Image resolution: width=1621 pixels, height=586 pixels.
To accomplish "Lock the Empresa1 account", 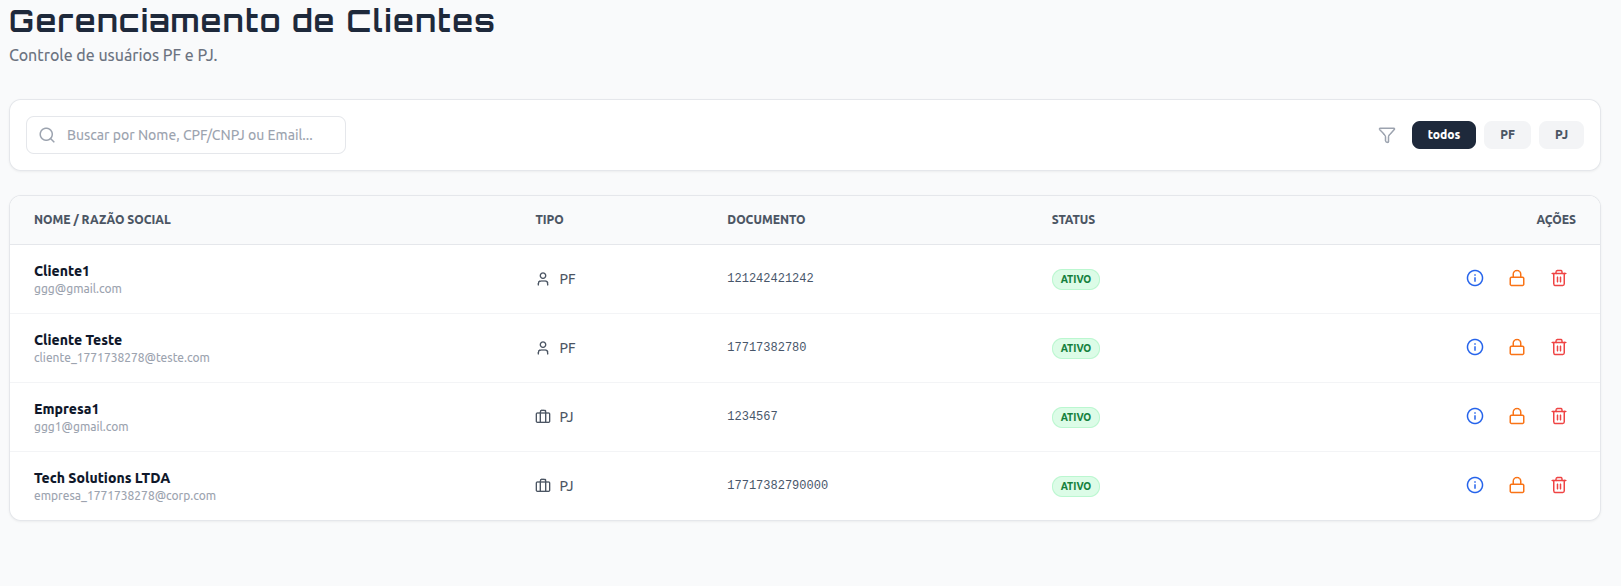I will pos(1516,416).
